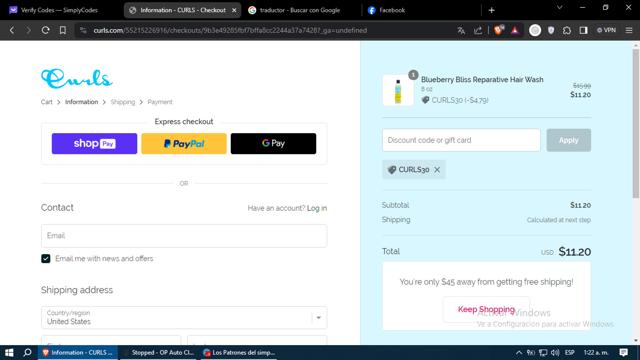
Task: Go back in browser history
Action: point(12,30)
